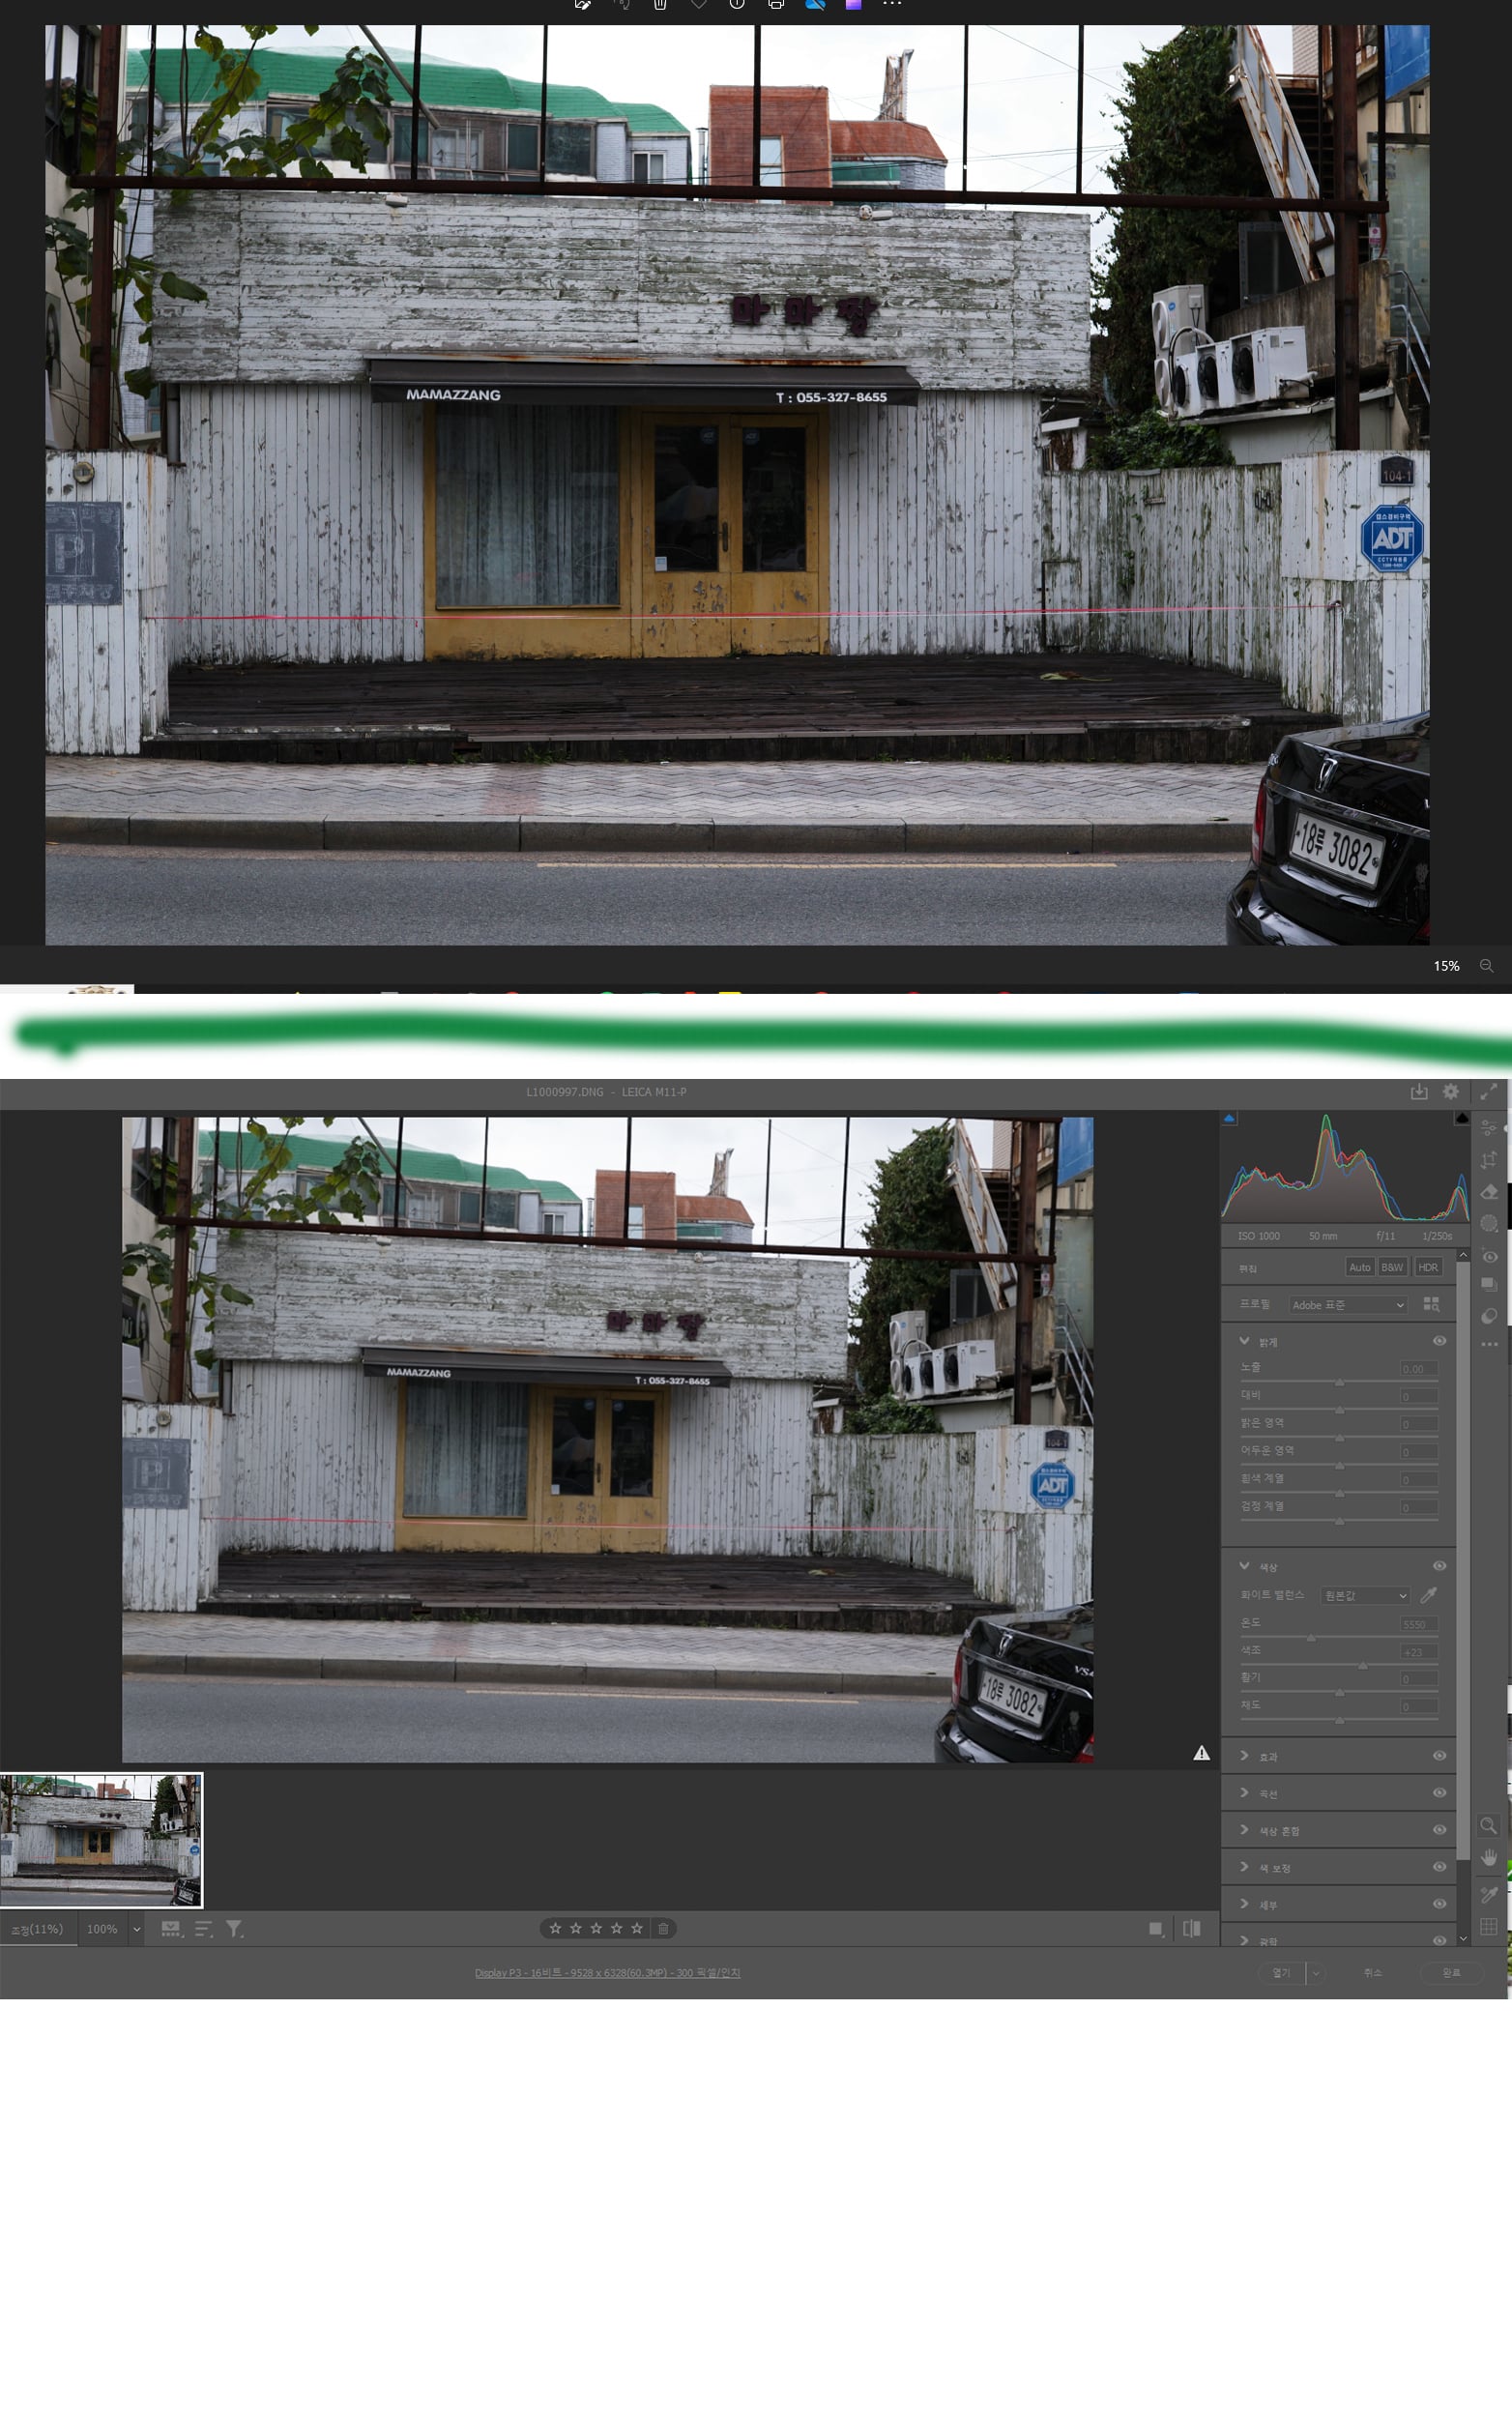Open the filmstrip filter funnel icon
Image resolution: width=1512 pixels, height=2417 pixels.
click(x=234, y=1929)
